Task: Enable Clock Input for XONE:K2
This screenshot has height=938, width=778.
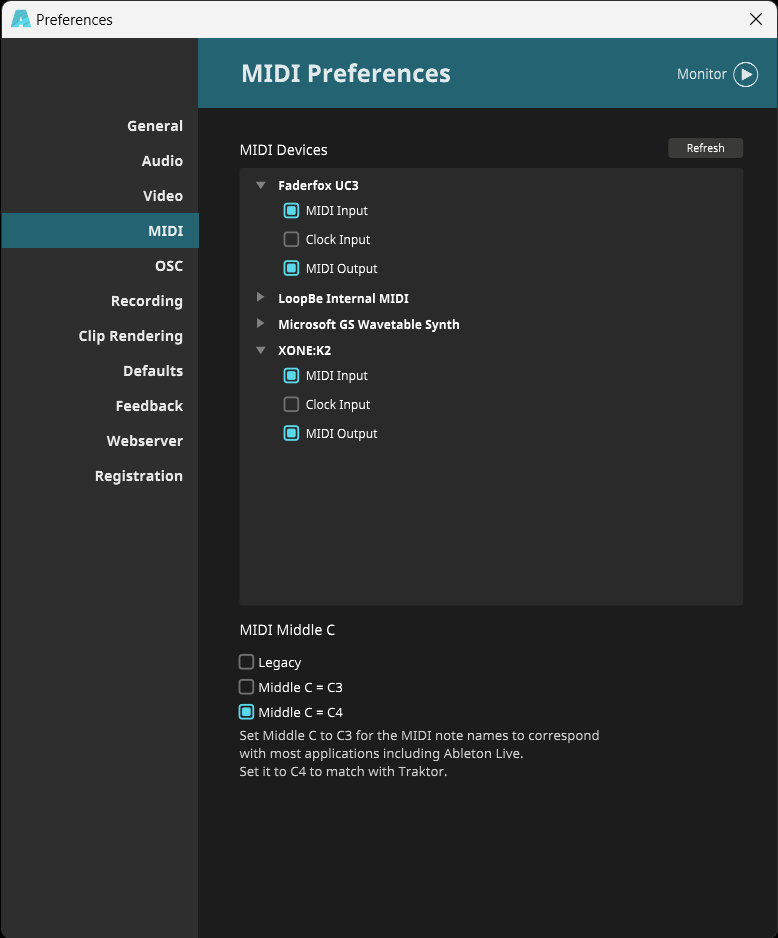Action: tap(291, 404)
